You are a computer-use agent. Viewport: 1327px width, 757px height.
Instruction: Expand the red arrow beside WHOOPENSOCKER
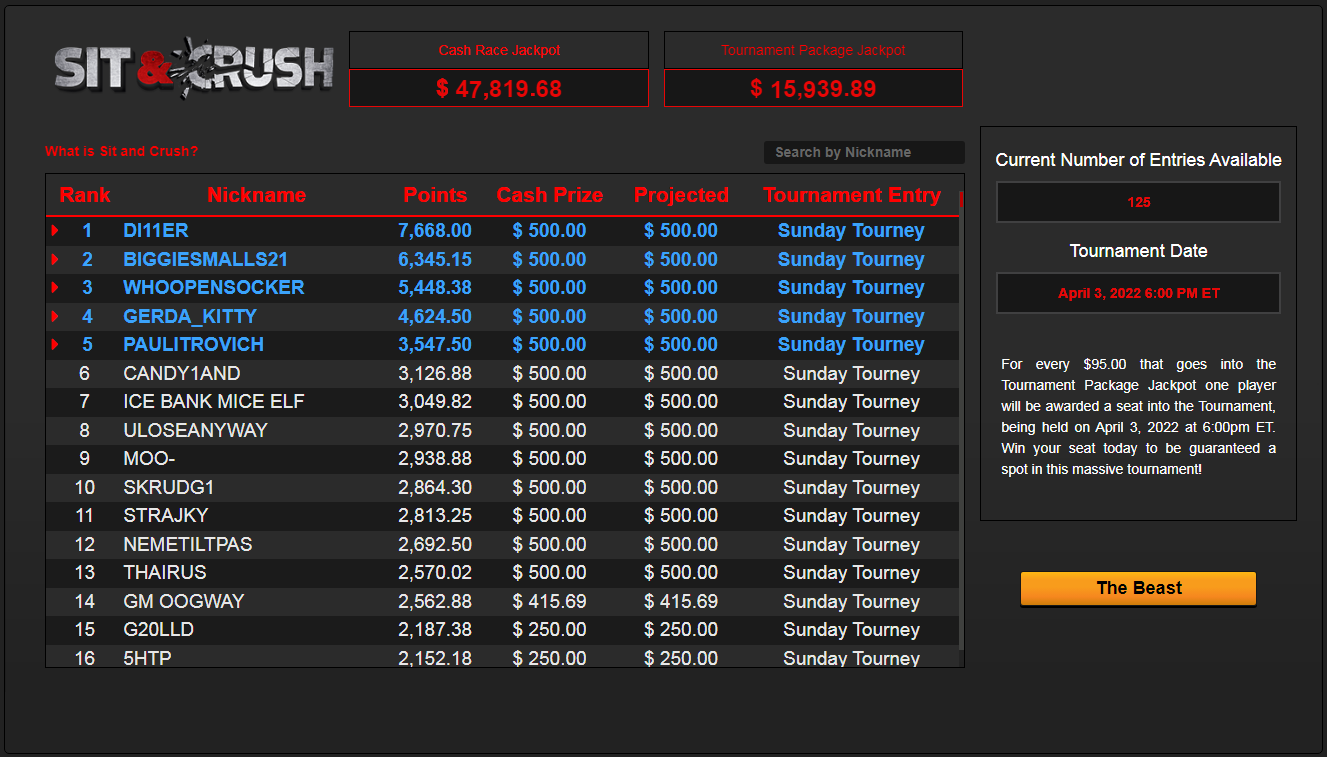point(55,288)
